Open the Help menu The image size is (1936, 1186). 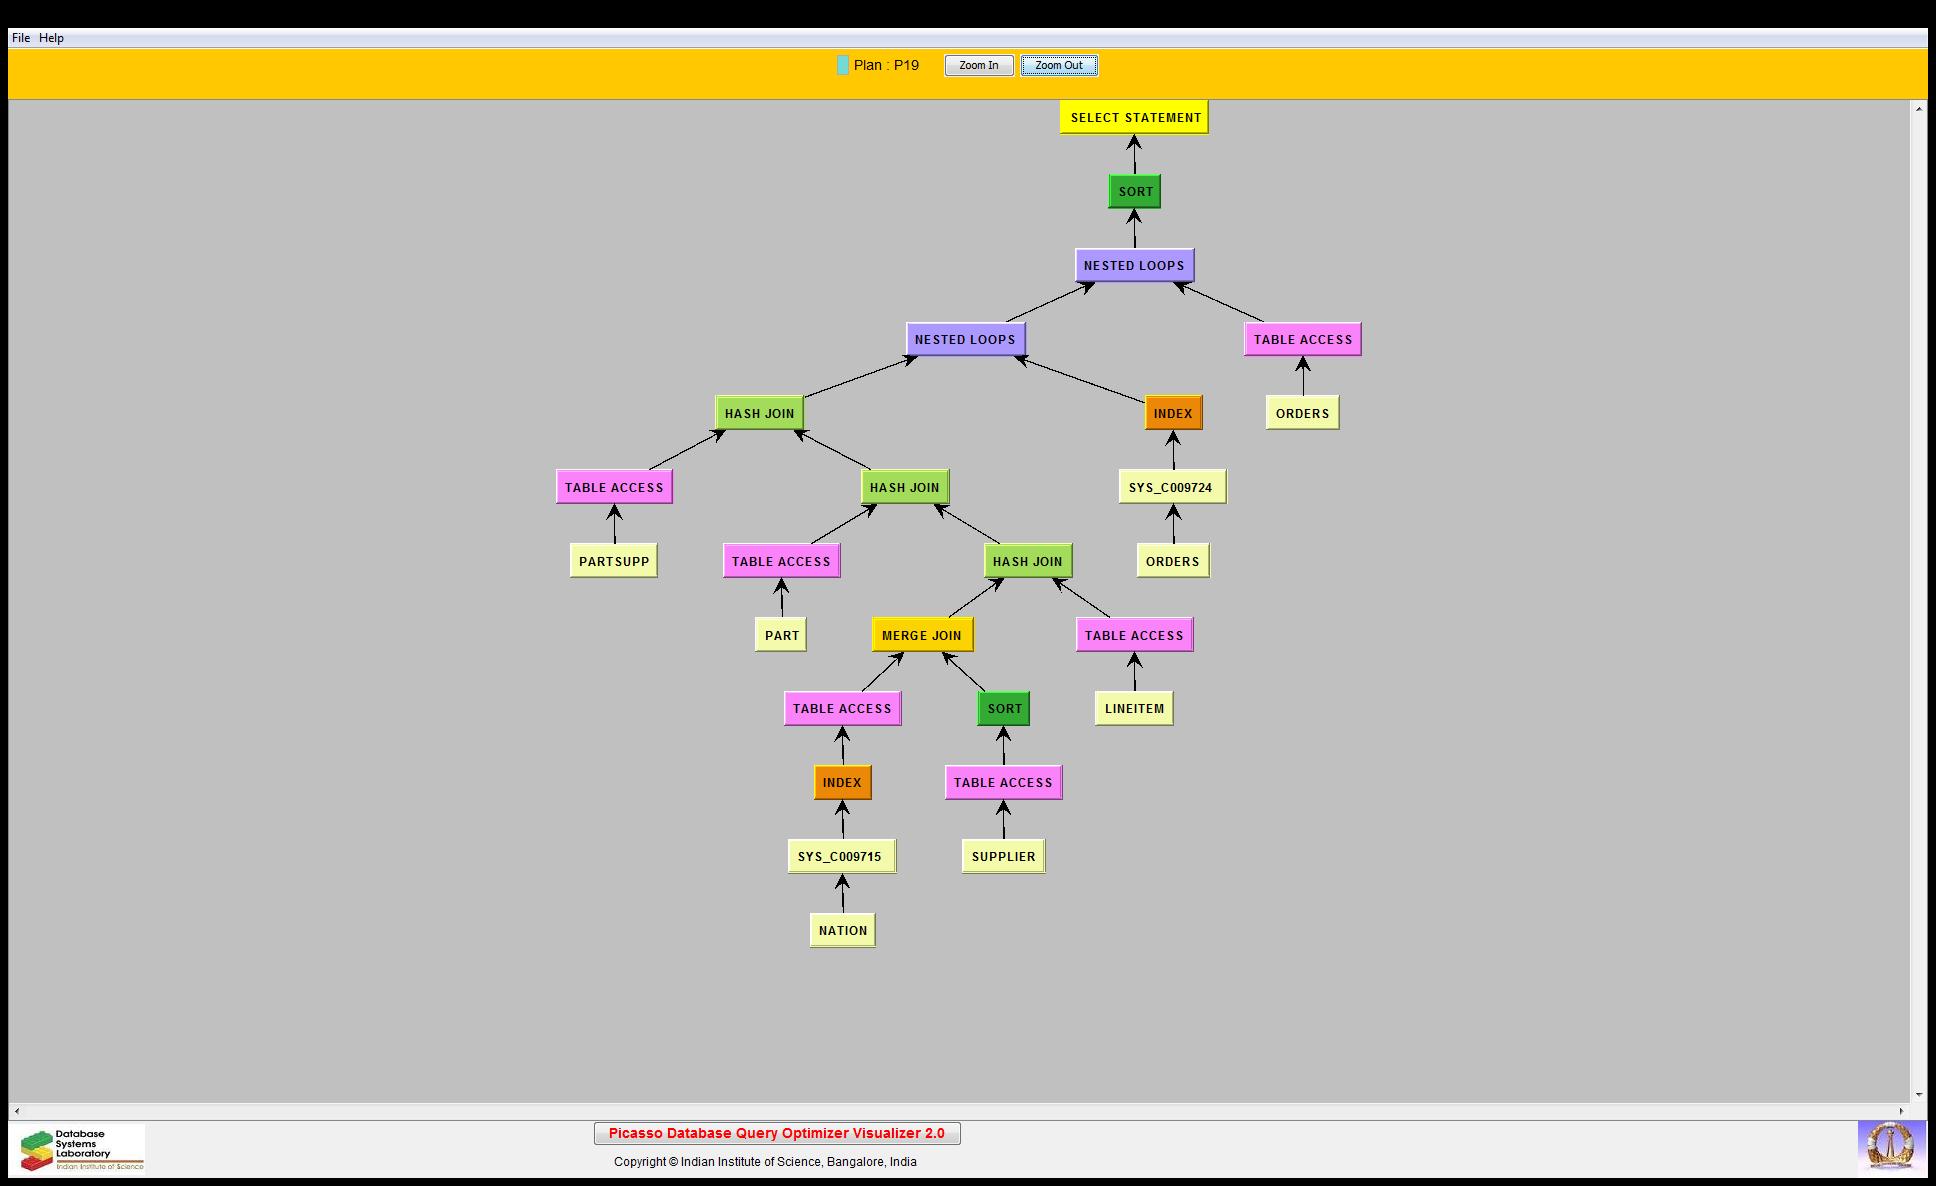pos(51,38)
